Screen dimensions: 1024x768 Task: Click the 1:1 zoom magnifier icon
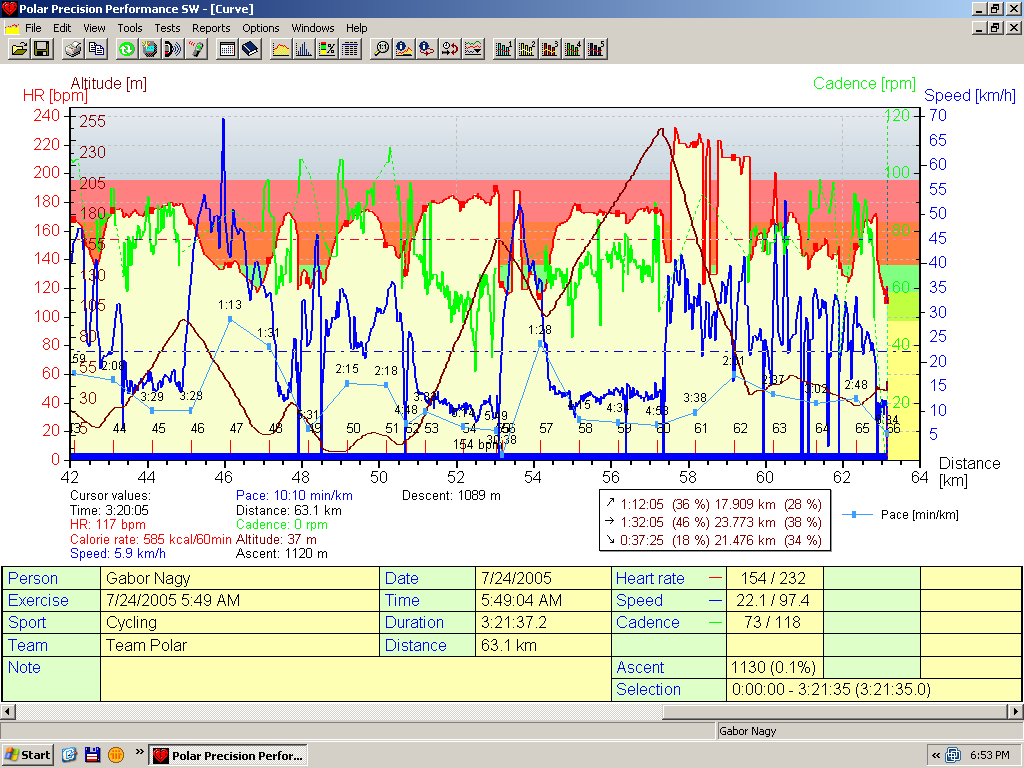pyautogui.click(x=381, y=49)
